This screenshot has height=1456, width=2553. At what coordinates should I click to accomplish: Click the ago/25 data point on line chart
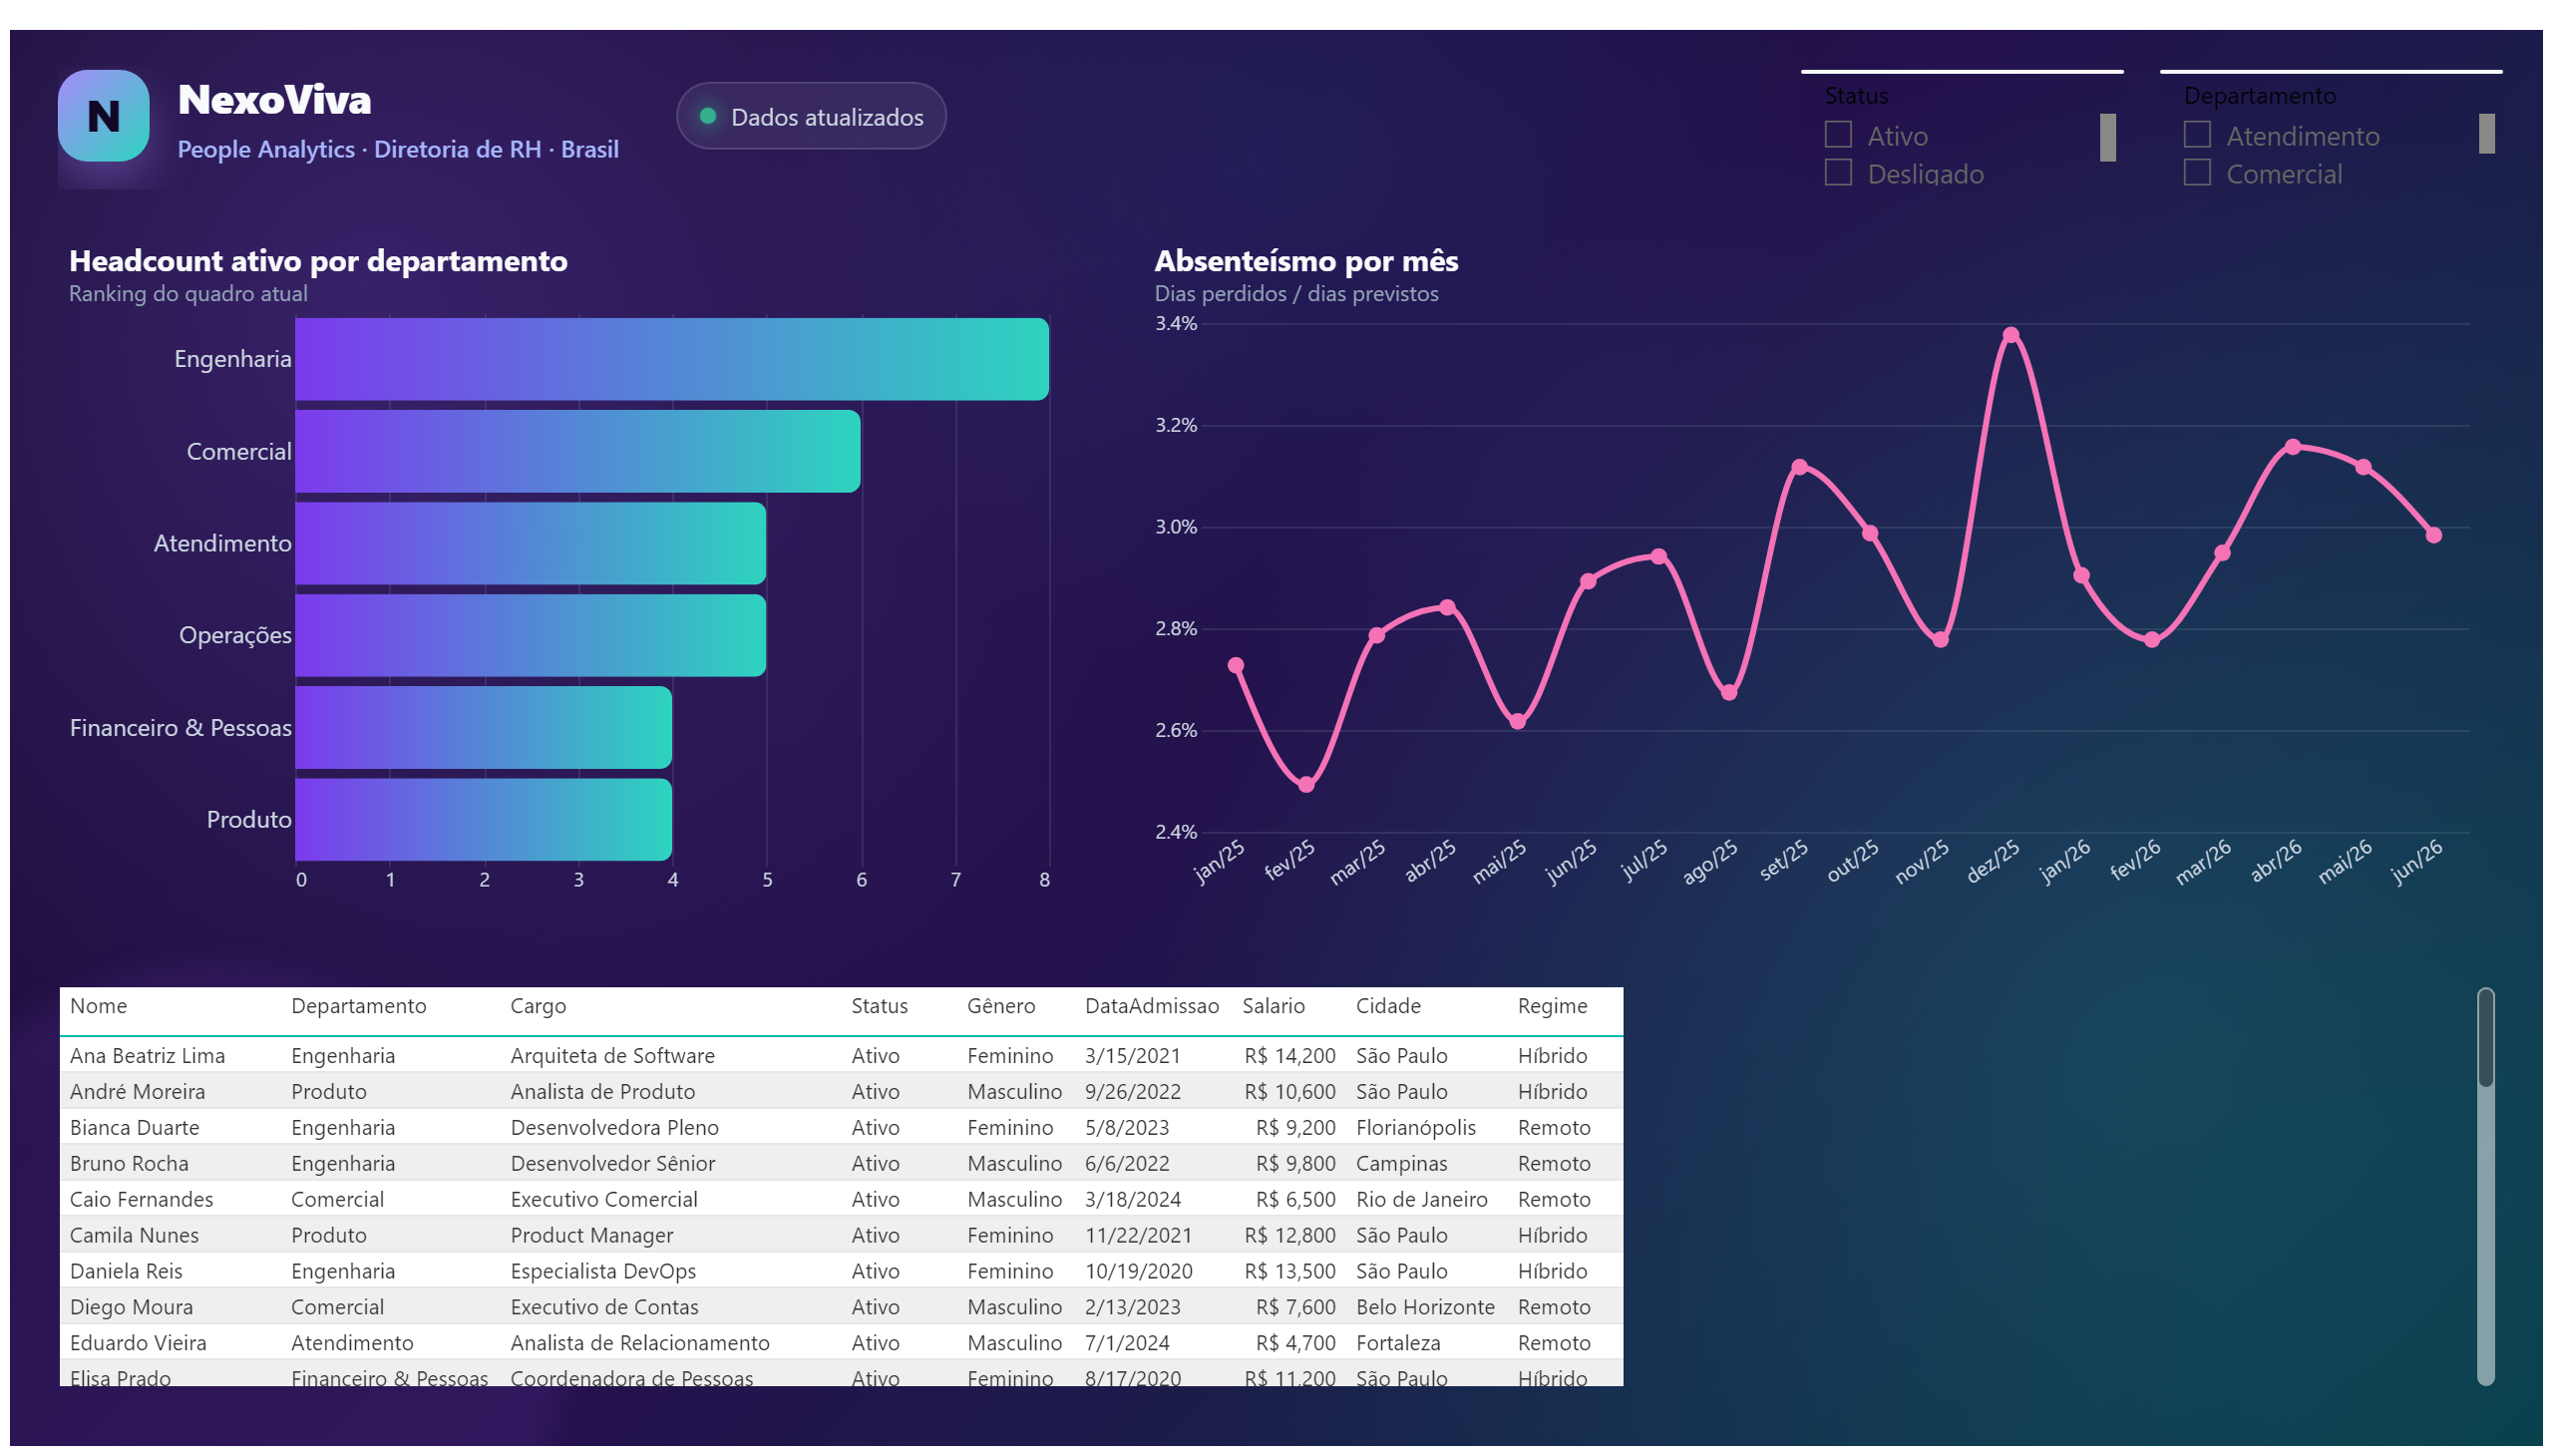1728,692
